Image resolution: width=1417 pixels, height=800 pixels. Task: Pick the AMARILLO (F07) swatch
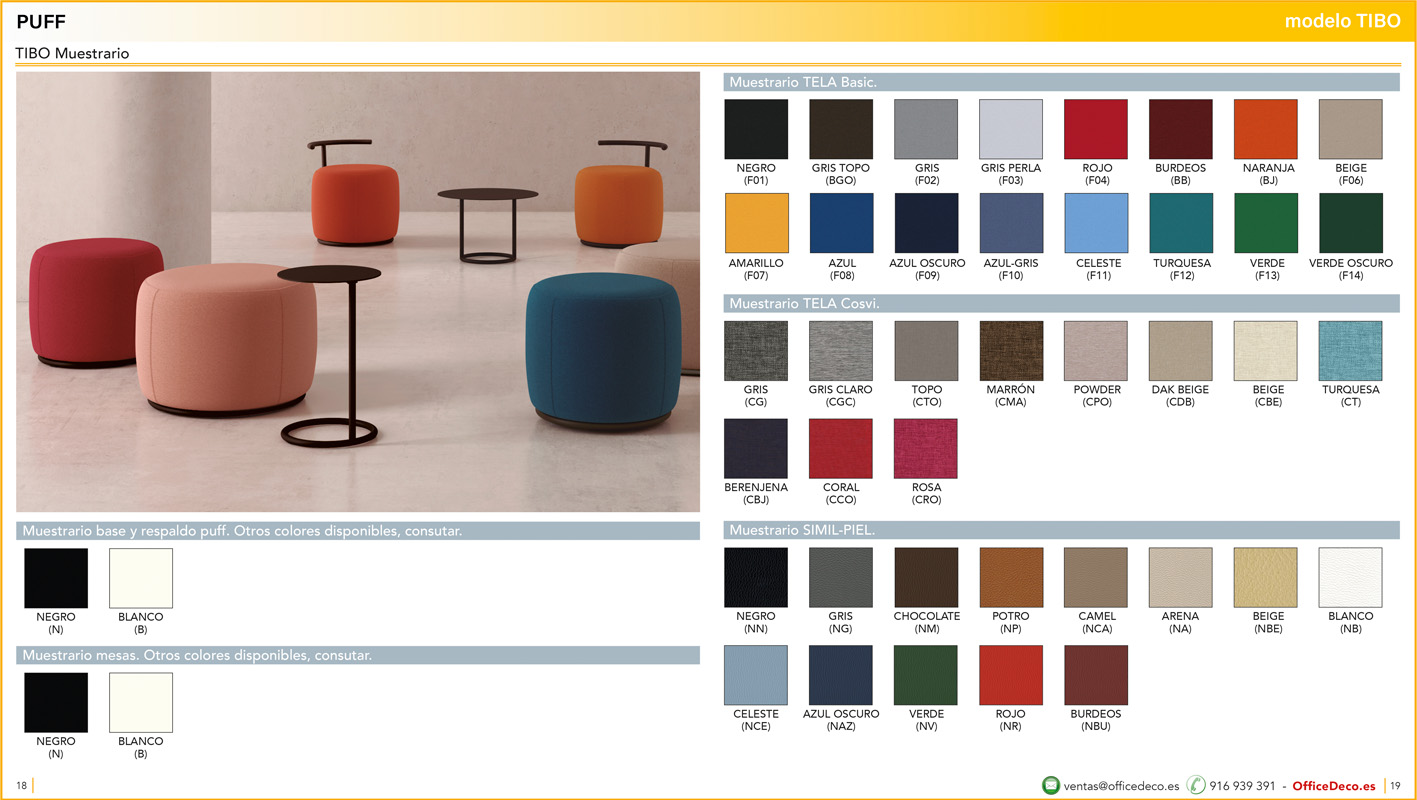click(x=756, y=223)
